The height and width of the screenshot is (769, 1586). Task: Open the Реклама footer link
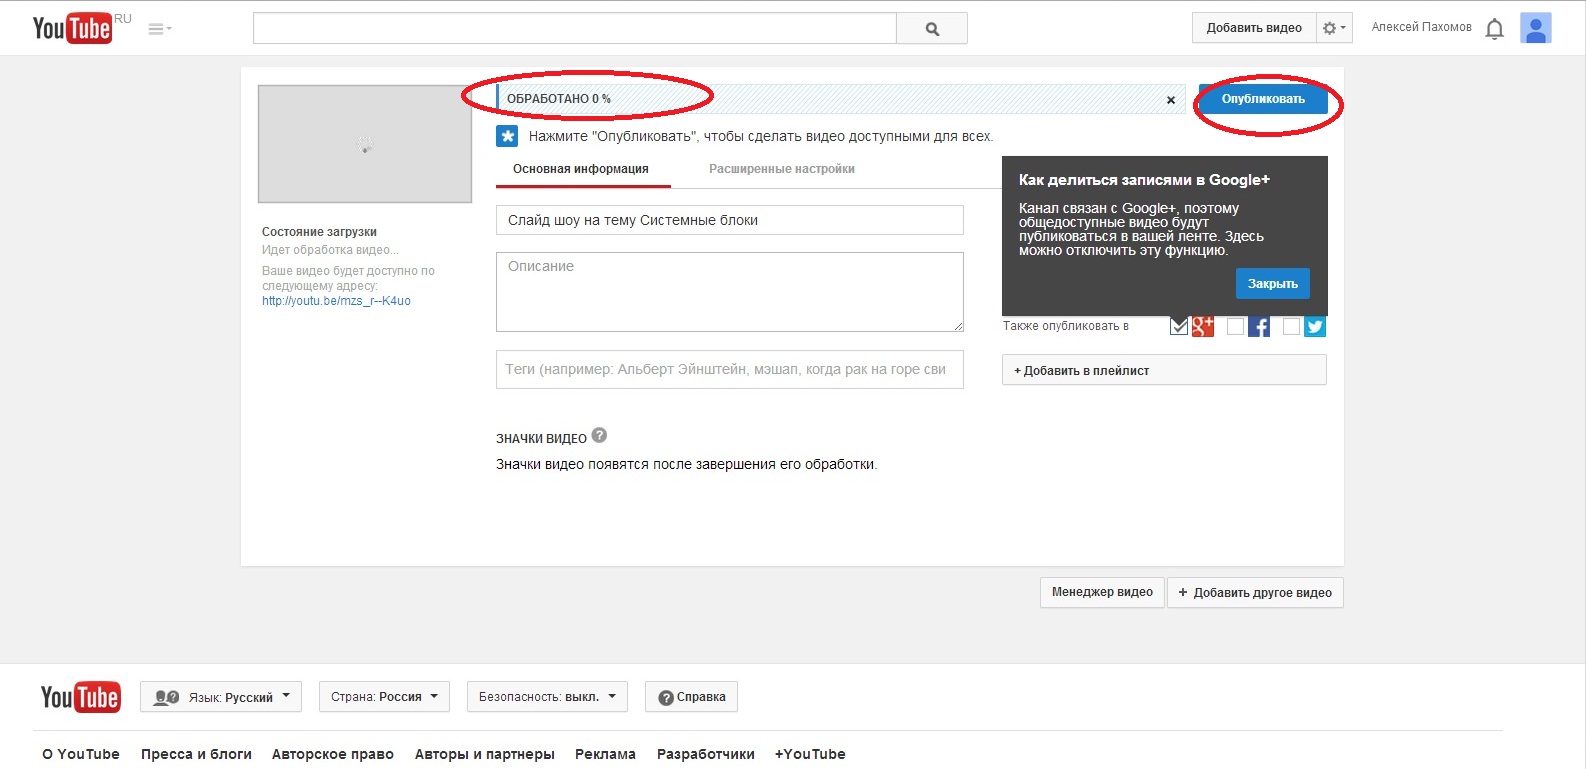[606, 754]
